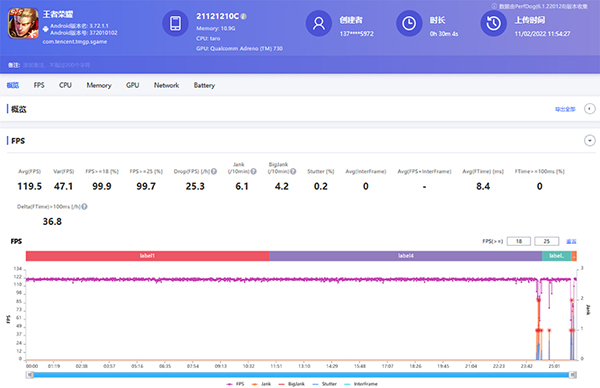Screen dimensions: 600x388
Task: Switch to the Memory tab
Action: 99,85
